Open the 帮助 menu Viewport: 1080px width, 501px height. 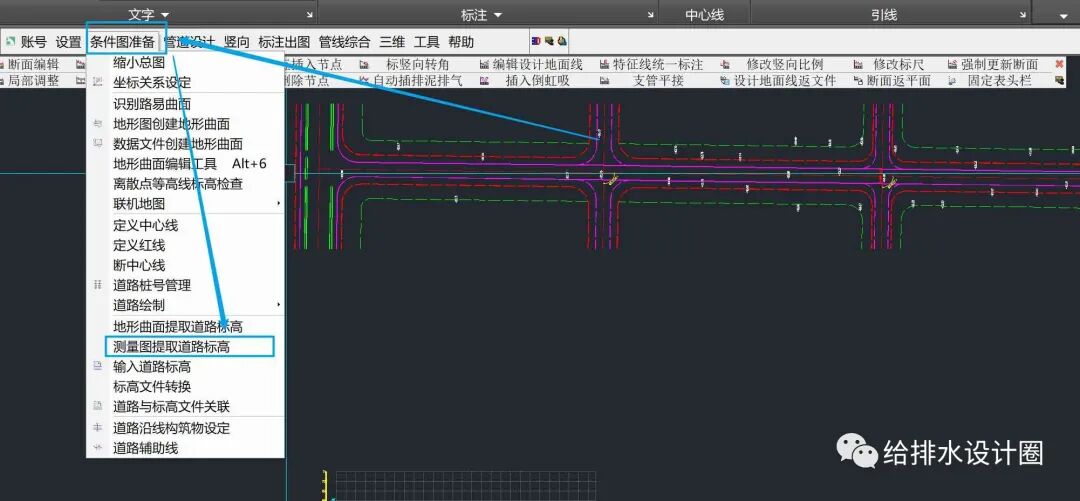[x=461, y=42]
